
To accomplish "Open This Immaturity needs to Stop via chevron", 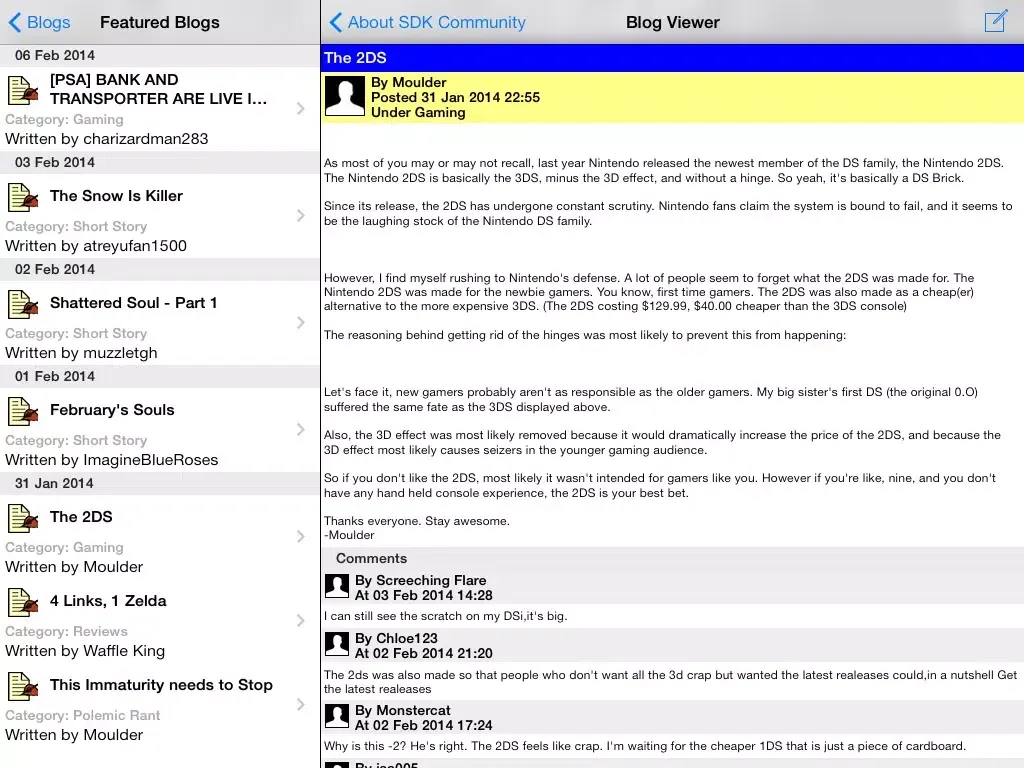I will [300, 705].
